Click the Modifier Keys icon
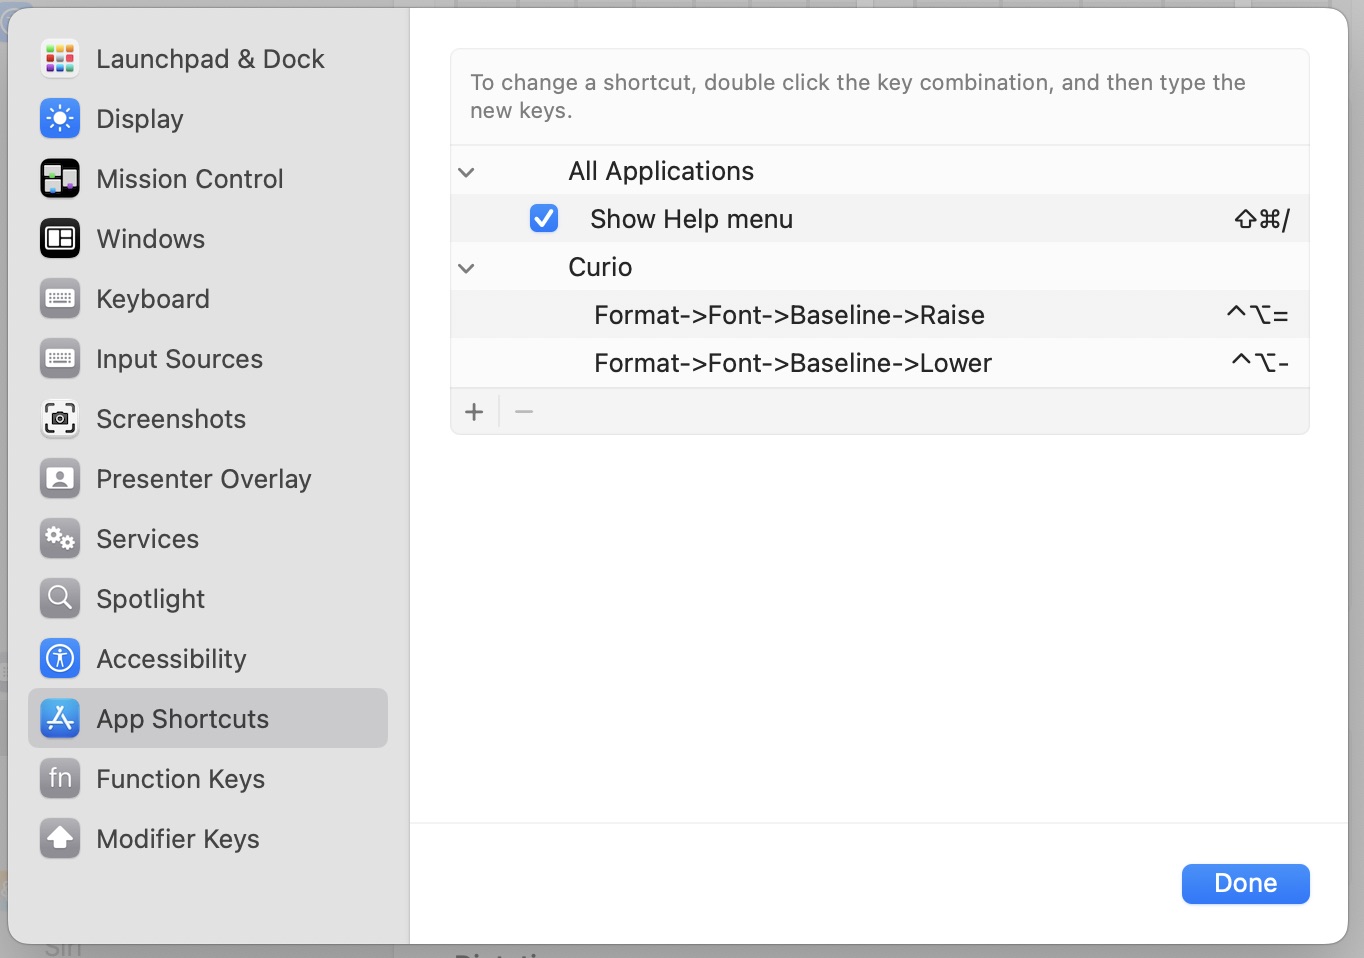 (60, 839)
